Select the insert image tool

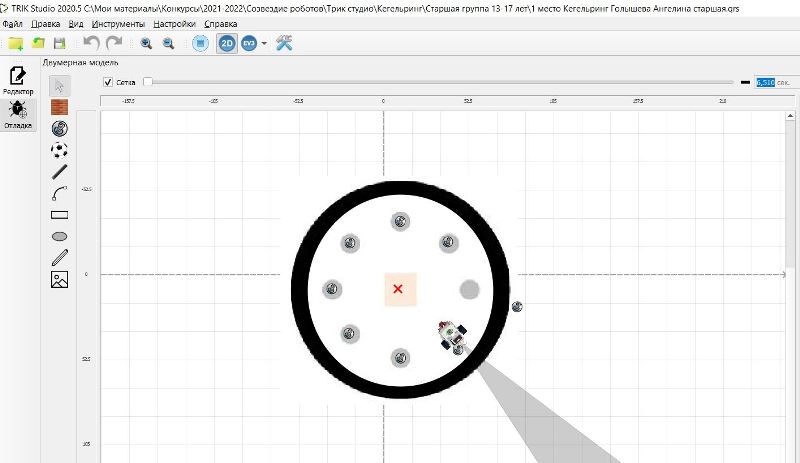(x=59, y=279)
